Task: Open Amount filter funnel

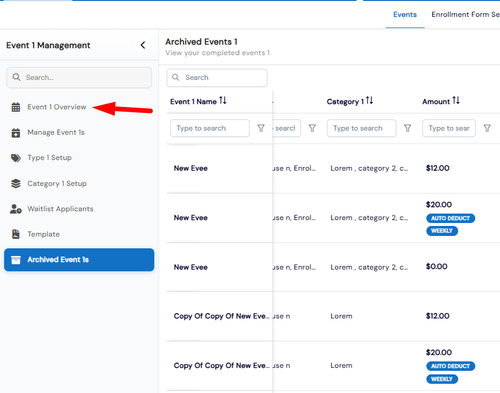Action: [487, 128]
